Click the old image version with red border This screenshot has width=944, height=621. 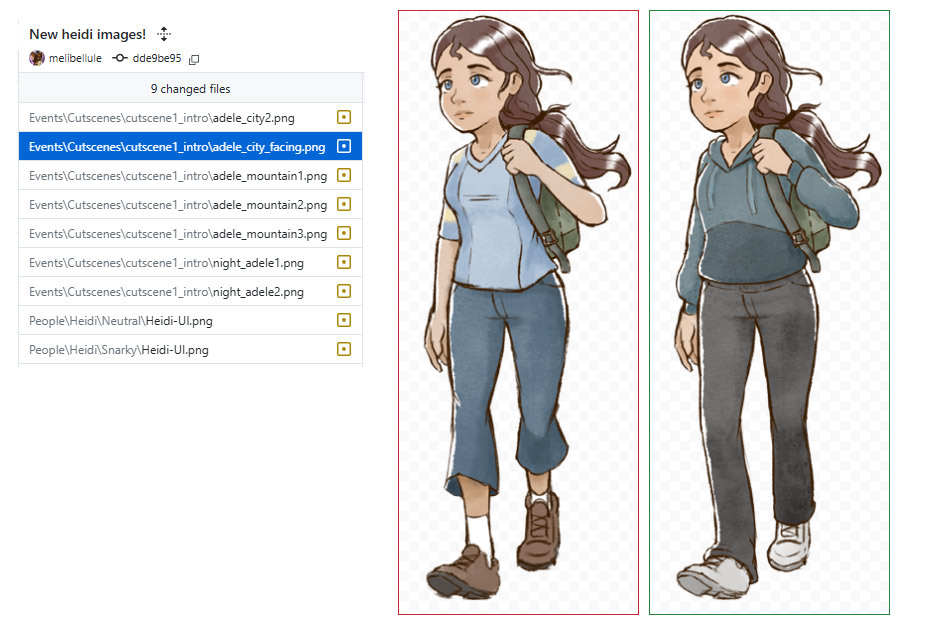point(518,312)
